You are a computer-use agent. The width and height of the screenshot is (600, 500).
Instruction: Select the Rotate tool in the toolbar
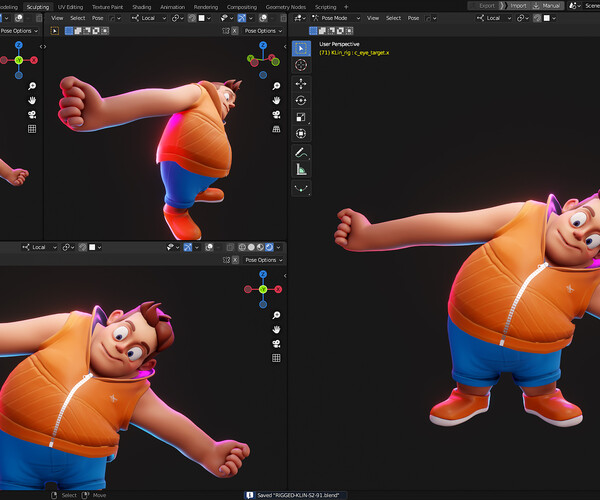point(301,100)
